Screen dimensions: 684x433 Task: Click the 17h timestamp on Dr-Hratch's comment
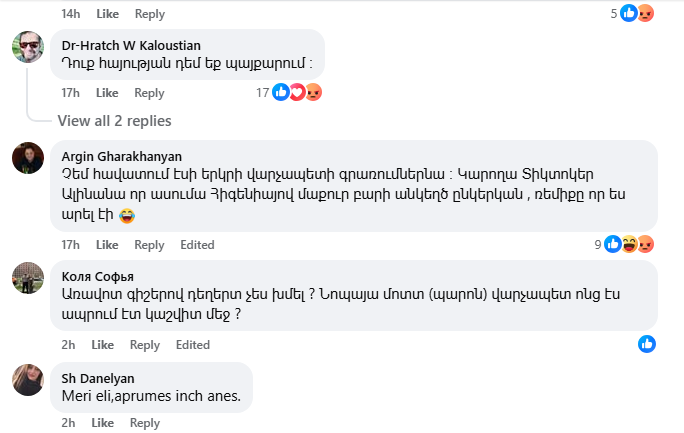click(70, 93)
